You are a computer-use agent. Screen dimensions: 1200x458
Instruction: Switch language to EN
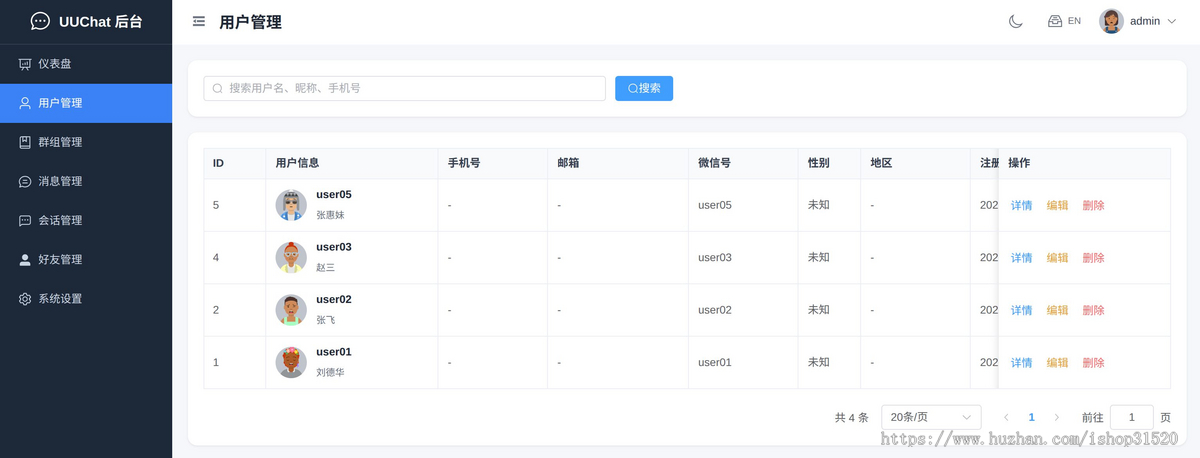pyautogui.click(x=1064, y=21)
